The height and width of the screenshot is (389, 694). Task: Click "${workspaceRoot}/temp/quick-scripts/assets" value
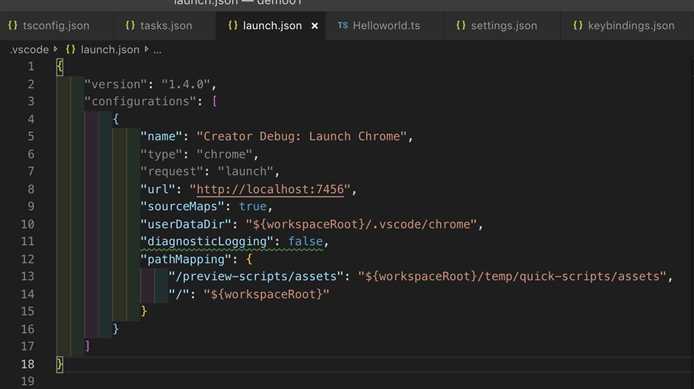pyautogui.click(x=512, y=276)
